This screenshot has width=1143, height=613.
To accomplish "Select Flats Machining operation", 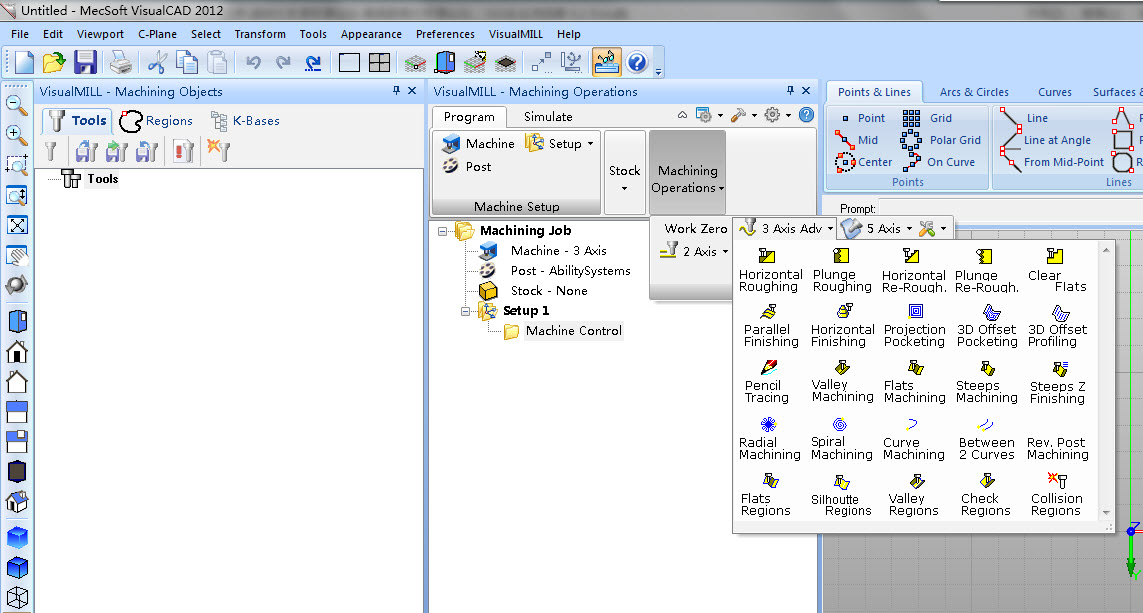I will click(914, 382).
